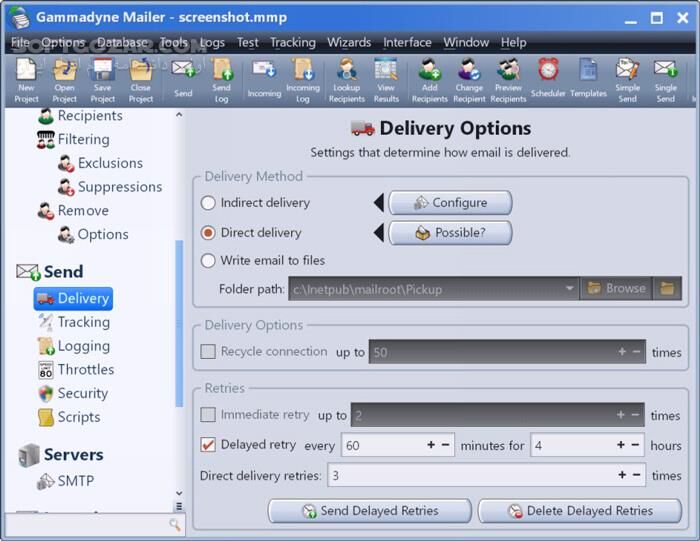Image resolution: width=700 pixels, height=541 pixels.
Task: Open the Wizards menu
Action: (349, 42)
